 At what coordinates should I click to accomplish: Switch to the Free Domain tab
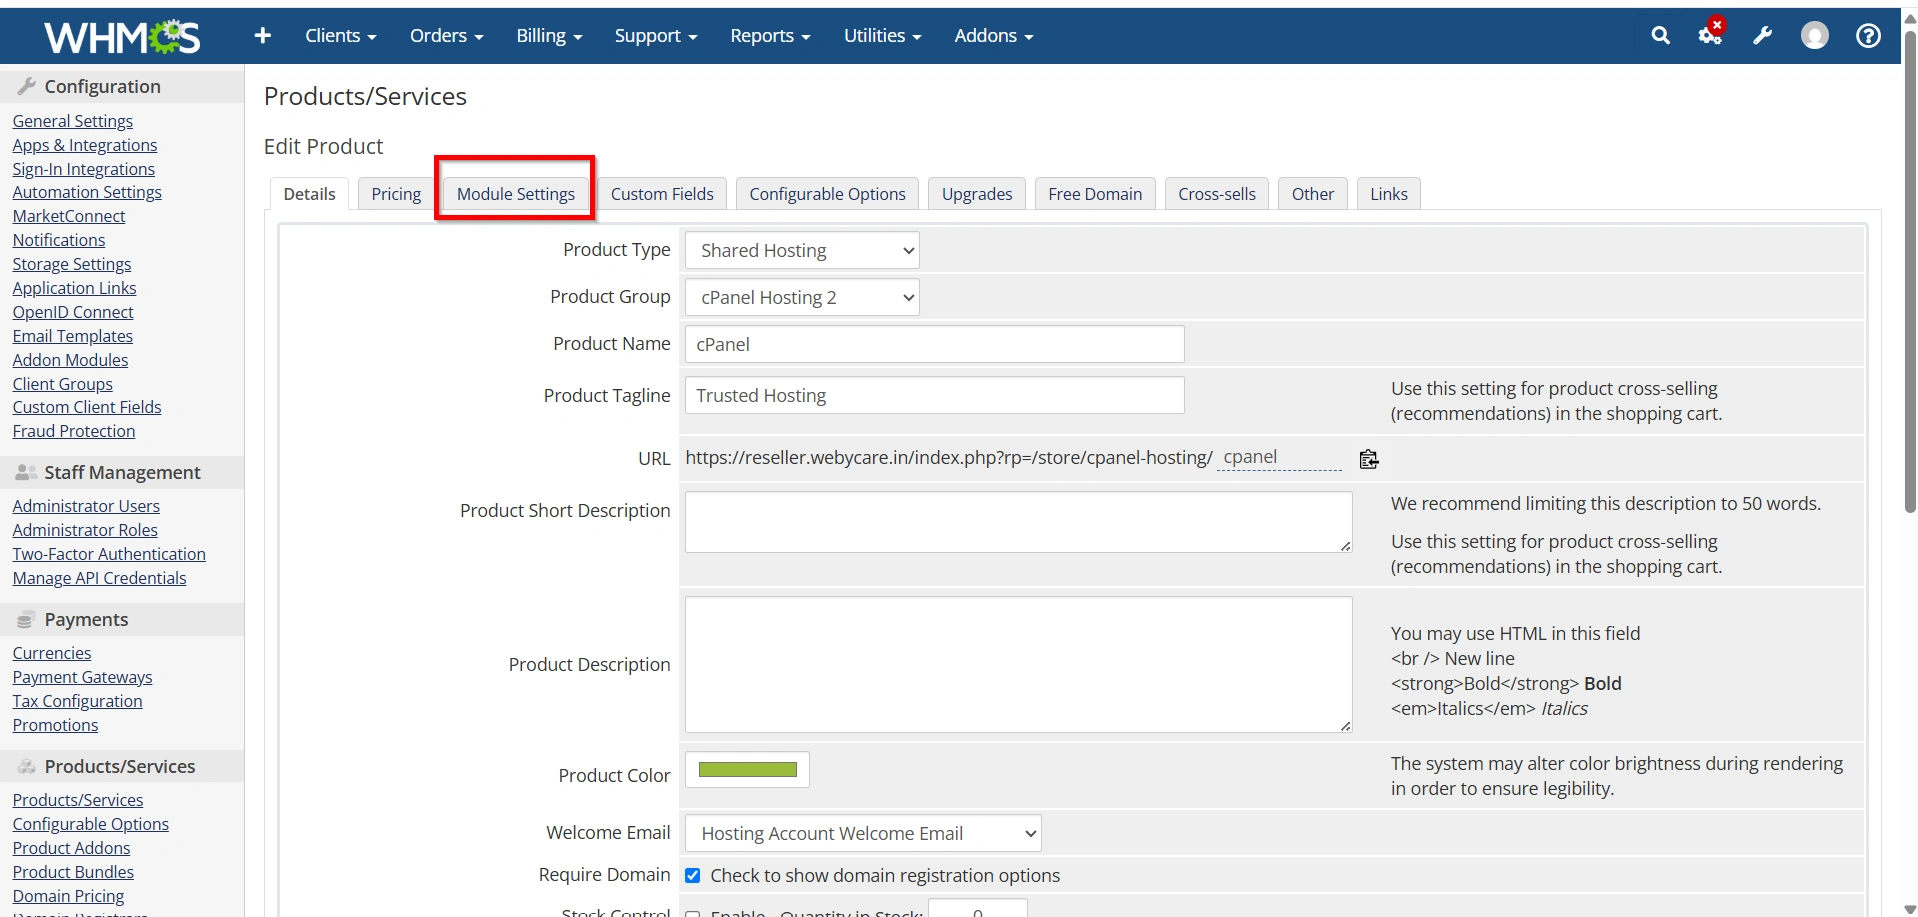click(x=1095, y=194)
